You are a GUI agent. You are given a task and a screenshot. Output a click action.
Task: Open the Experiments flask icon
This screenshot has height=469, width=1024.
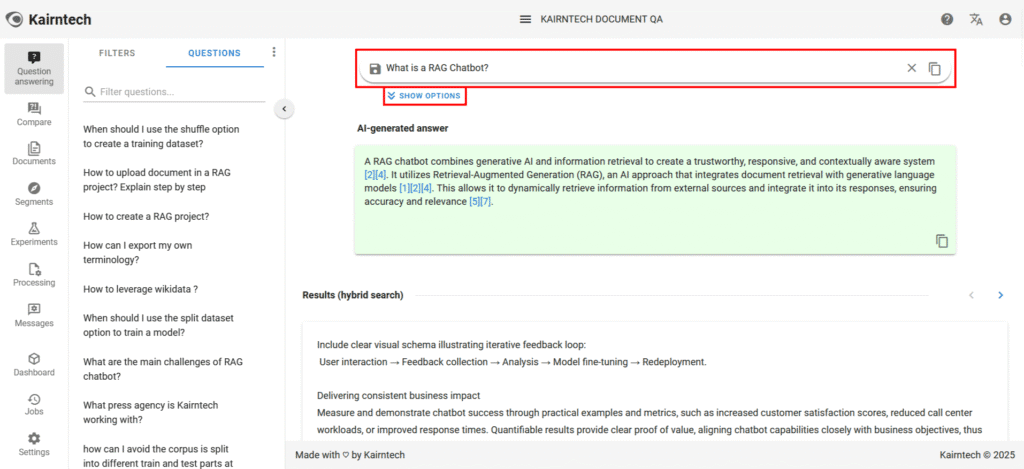34,235
